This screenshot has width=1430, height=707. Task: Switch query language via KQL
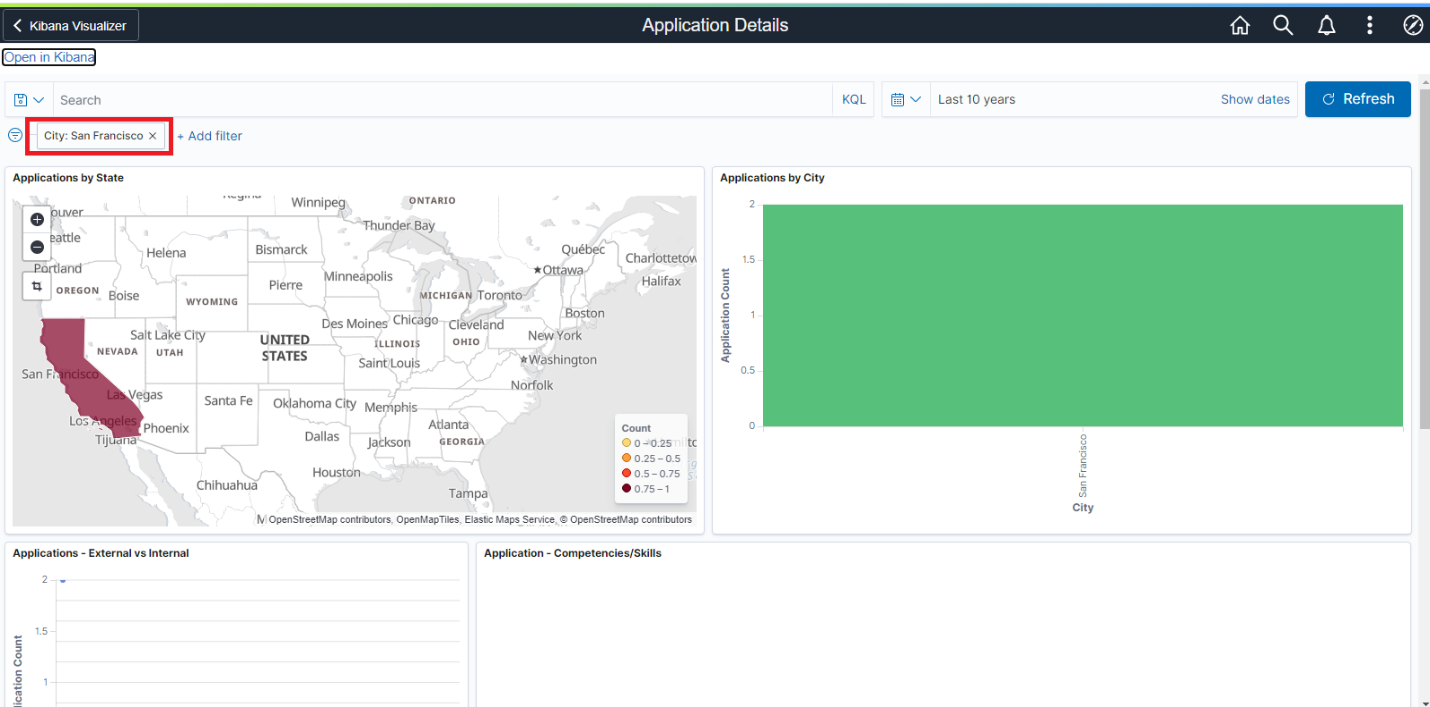(x=853, y=100)
